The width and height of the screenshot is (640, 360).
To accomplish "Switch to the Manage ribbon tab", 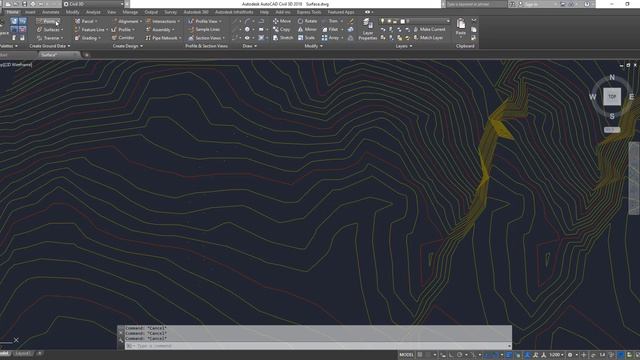I will point(130,12).
